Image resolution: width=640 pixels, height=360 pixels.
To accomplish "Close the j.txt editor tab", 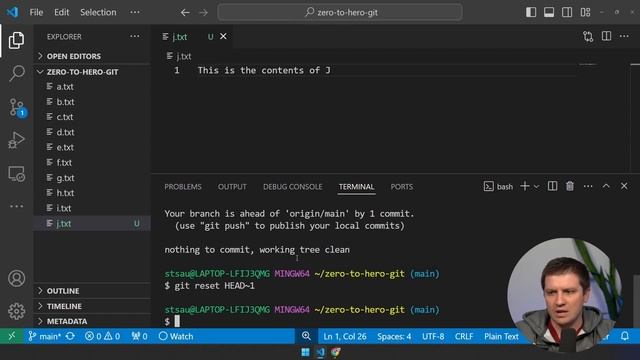I will (x=223, y=36).
